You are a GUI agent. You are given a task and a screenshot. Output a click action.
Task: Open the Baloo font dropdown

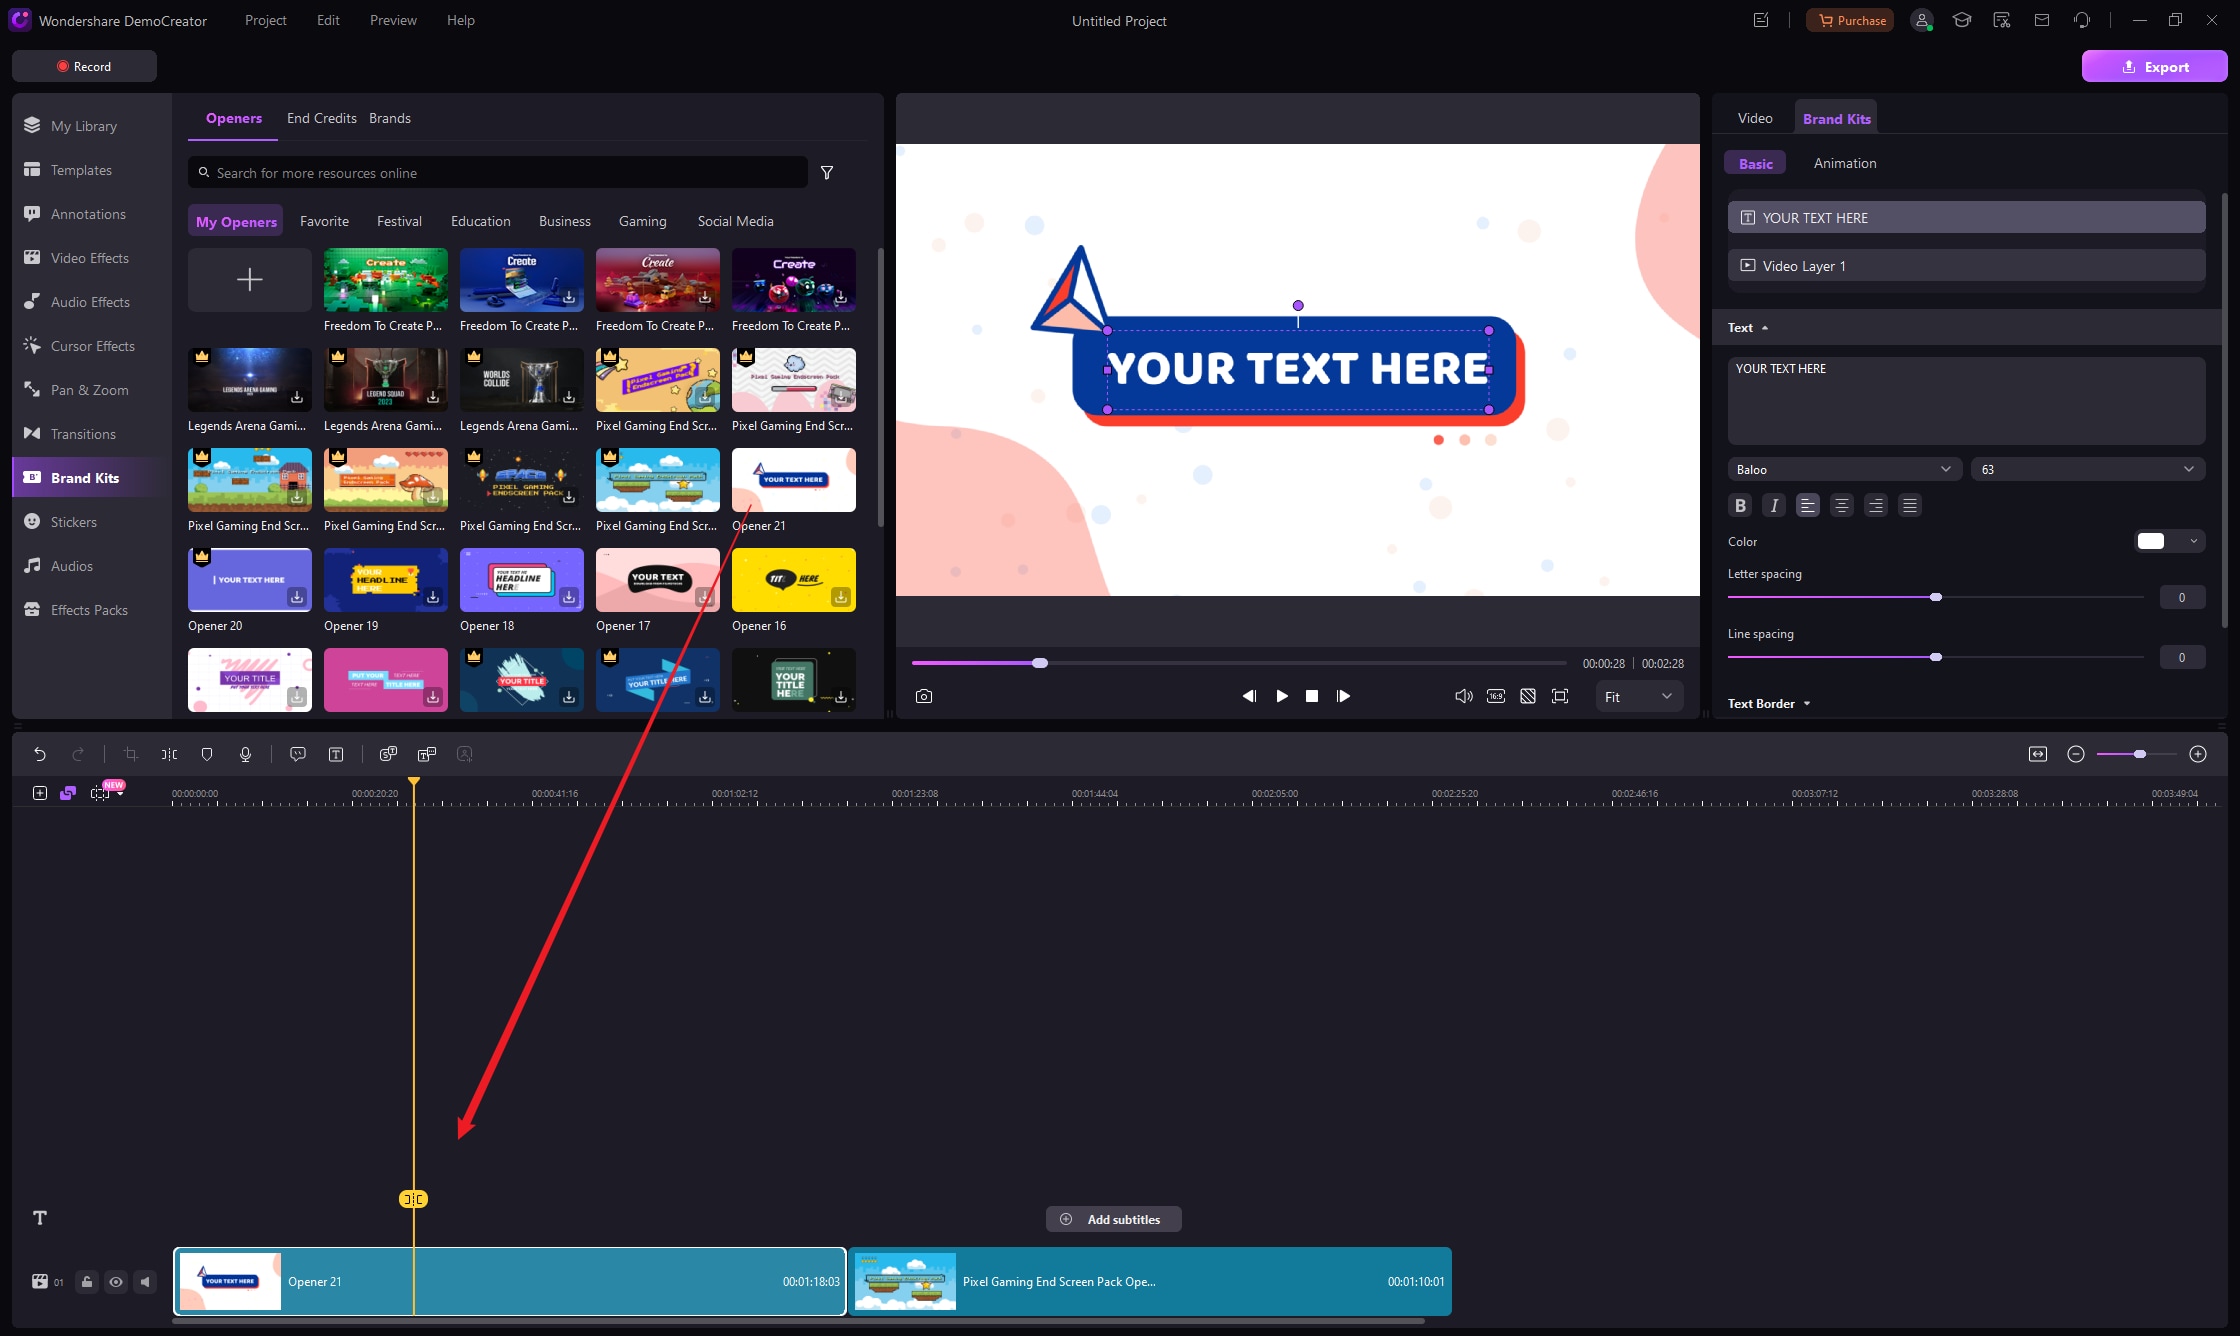pos(1843,469)
